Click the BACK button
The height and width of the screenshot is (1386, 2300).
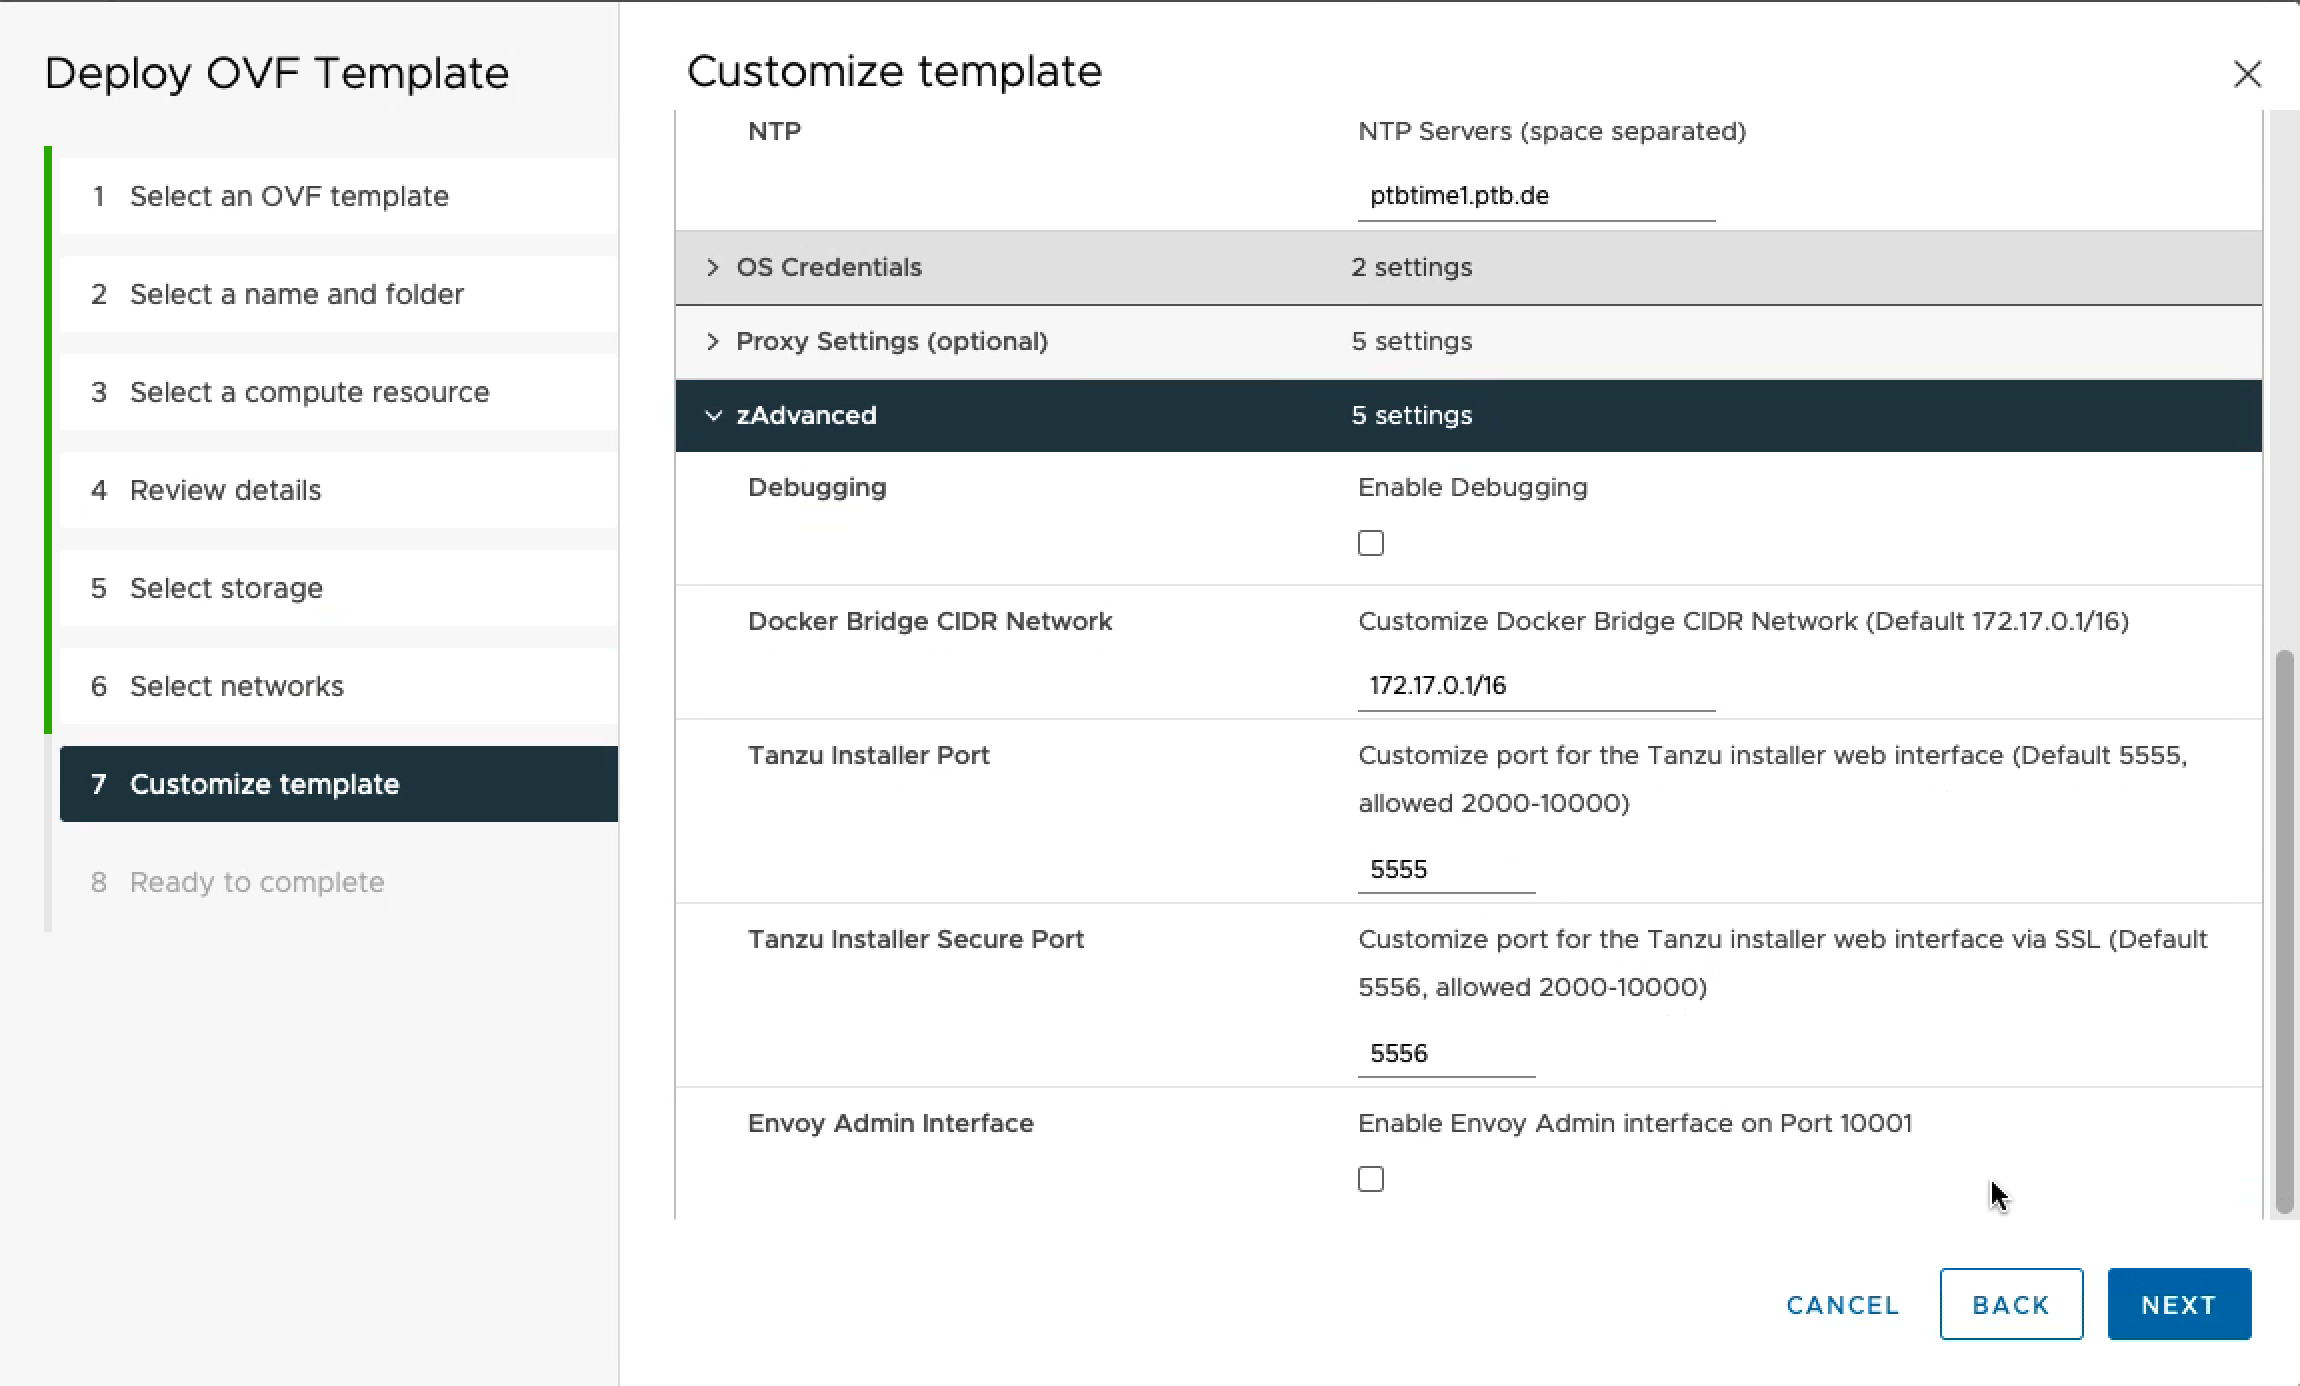pyautogui.click(x=2010, y=1304)
